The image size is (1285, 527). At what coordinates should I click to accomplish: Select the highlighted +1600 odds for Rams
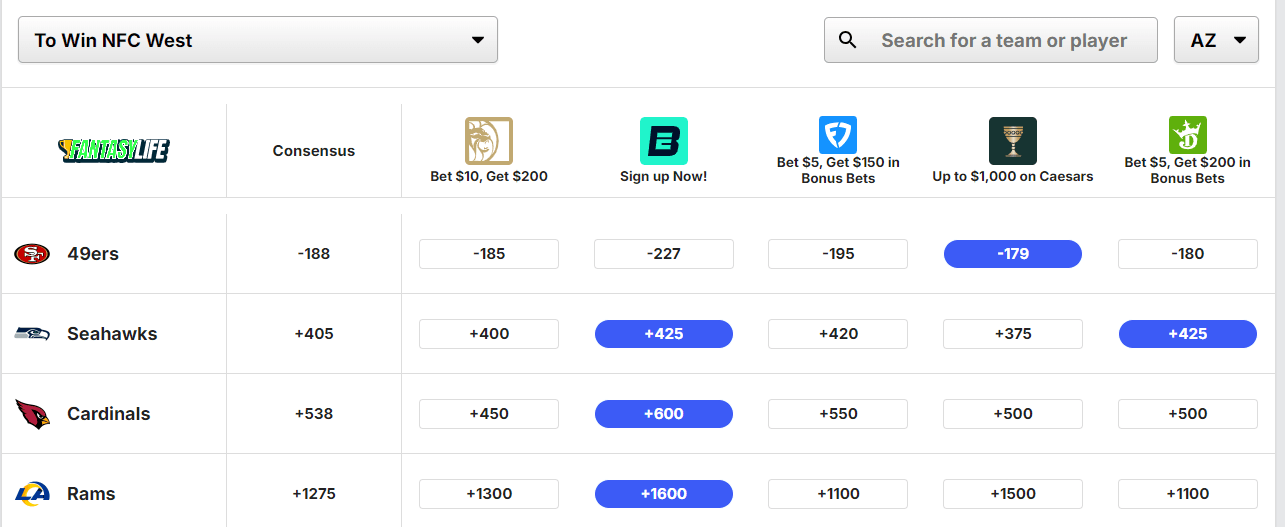pos(664,494)
